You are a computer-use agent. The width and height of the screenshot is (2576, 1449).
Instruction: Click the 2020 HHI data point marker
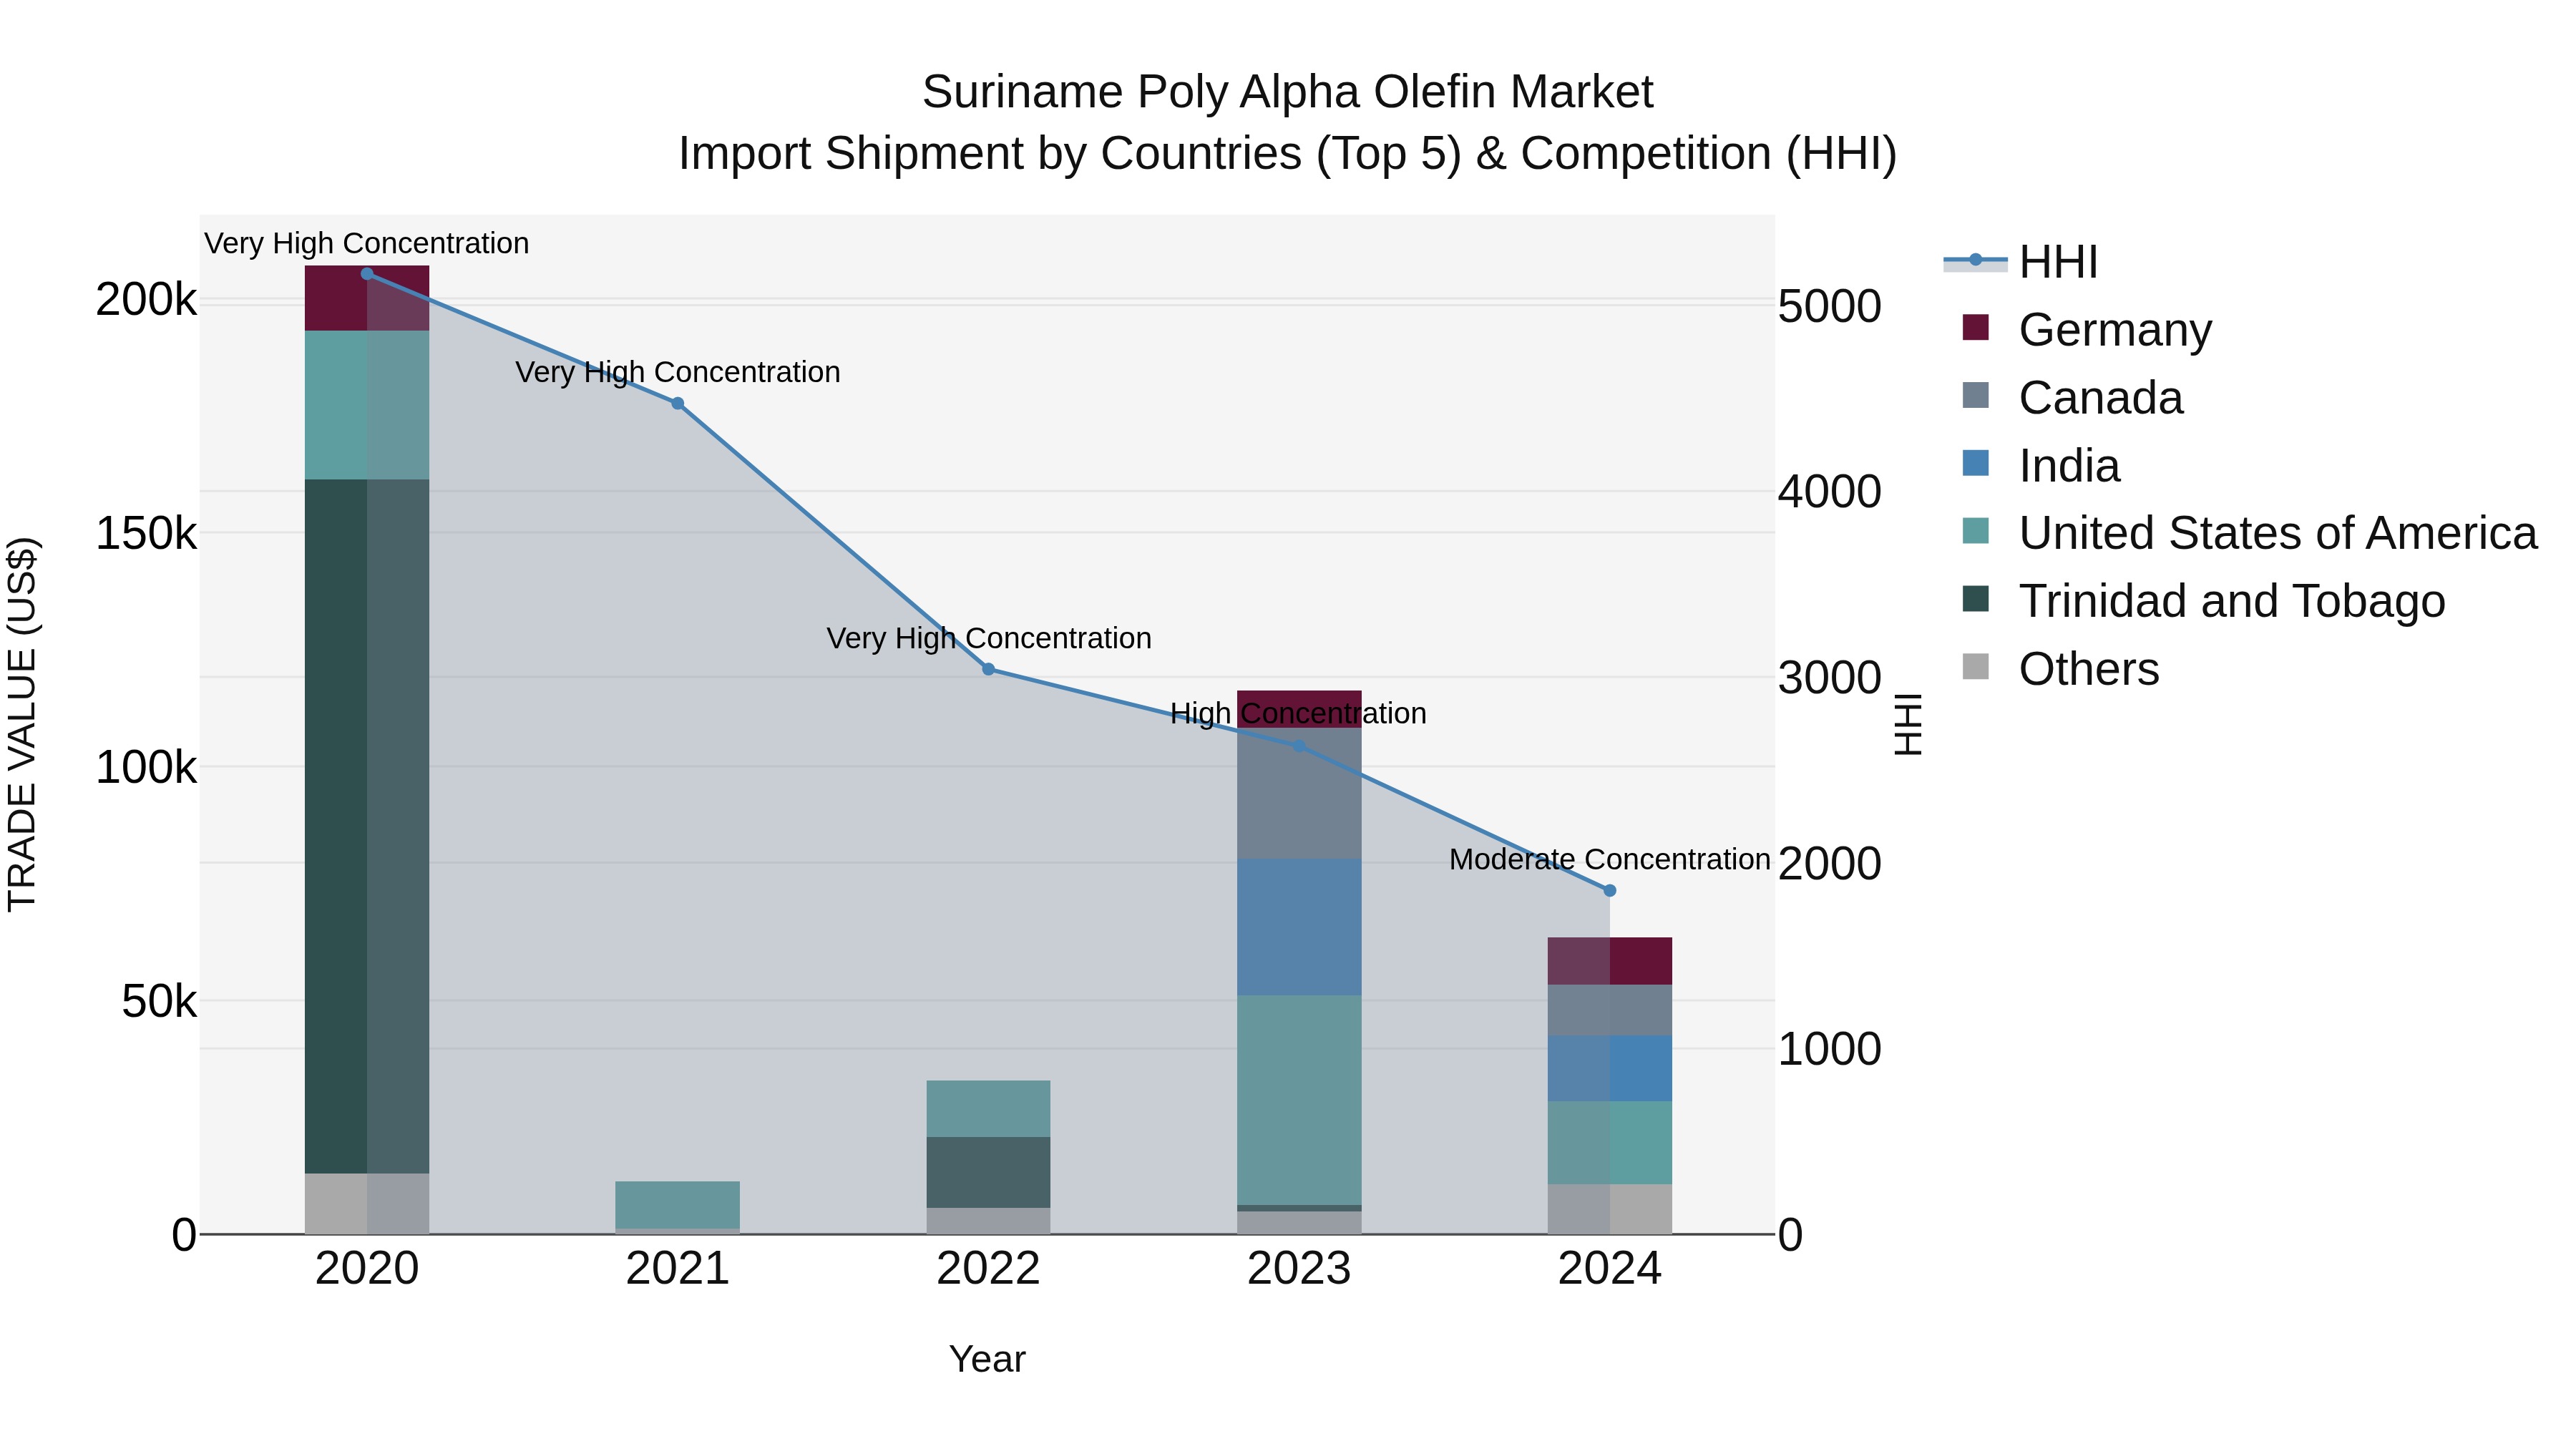367,274
